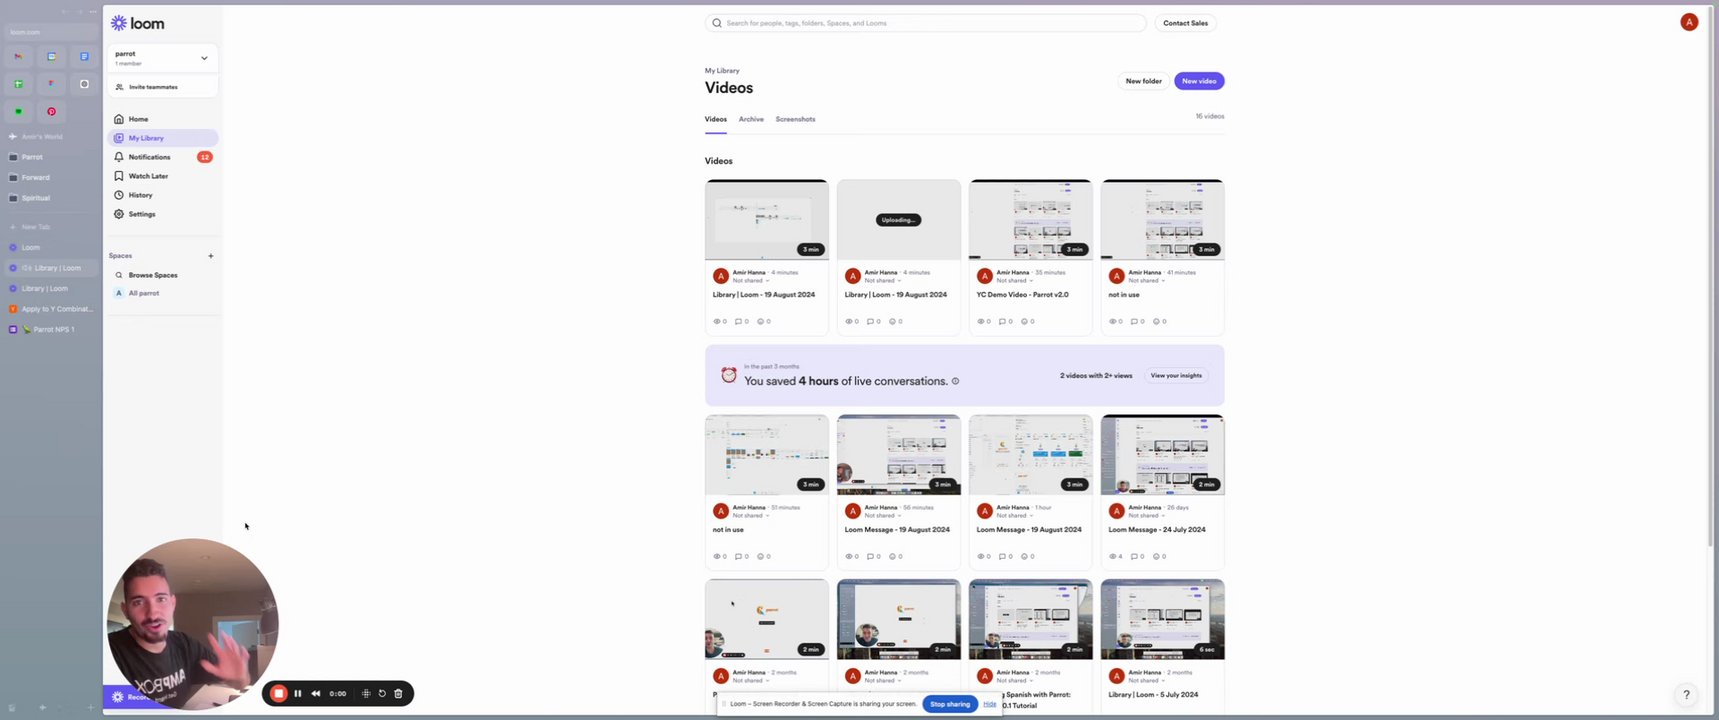This screenshot has width=1719, height=720.
Task: Open pinned Gmail tab in browser sidebar
Action: pos(18,57)
